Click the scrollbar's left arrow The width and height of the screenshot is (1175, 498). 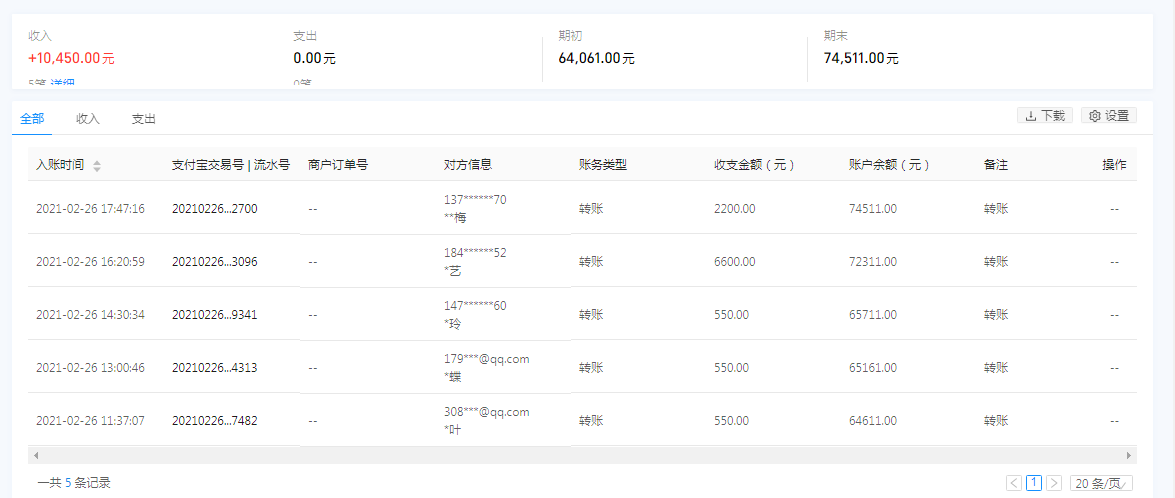point(36,455)
